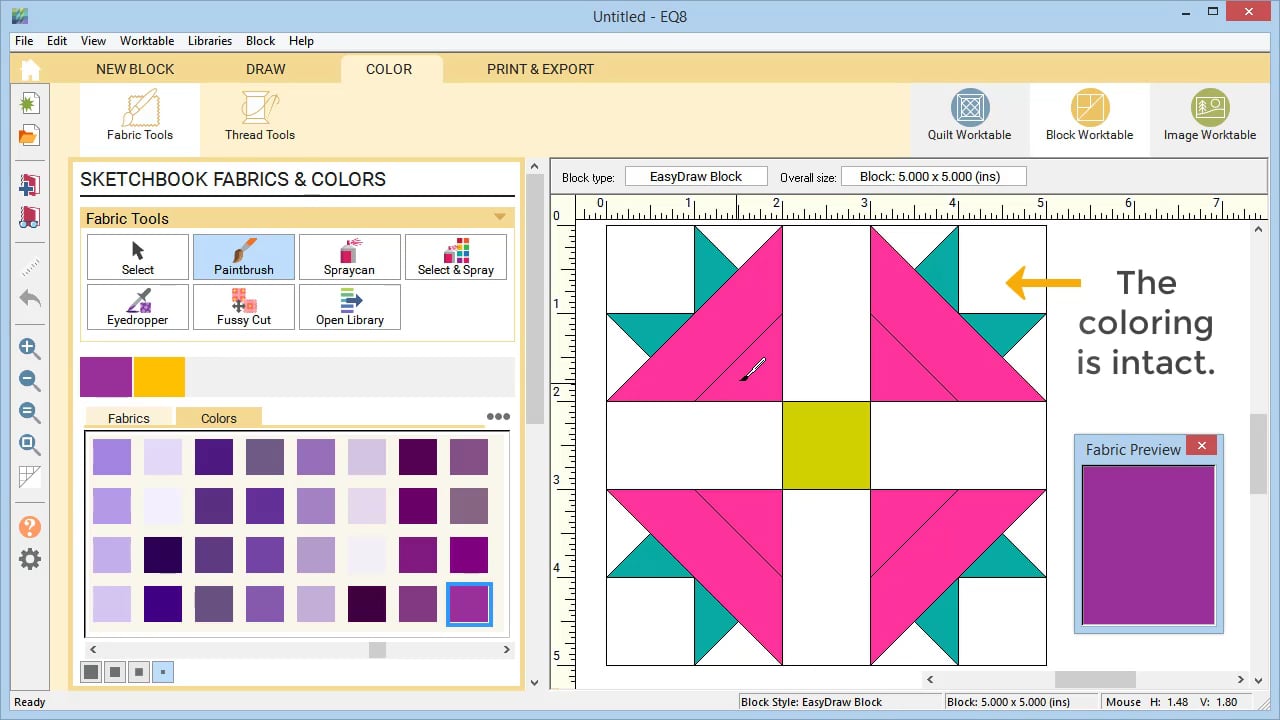
Task: Activate the Spraycan tool
Action: pos(349,257)
